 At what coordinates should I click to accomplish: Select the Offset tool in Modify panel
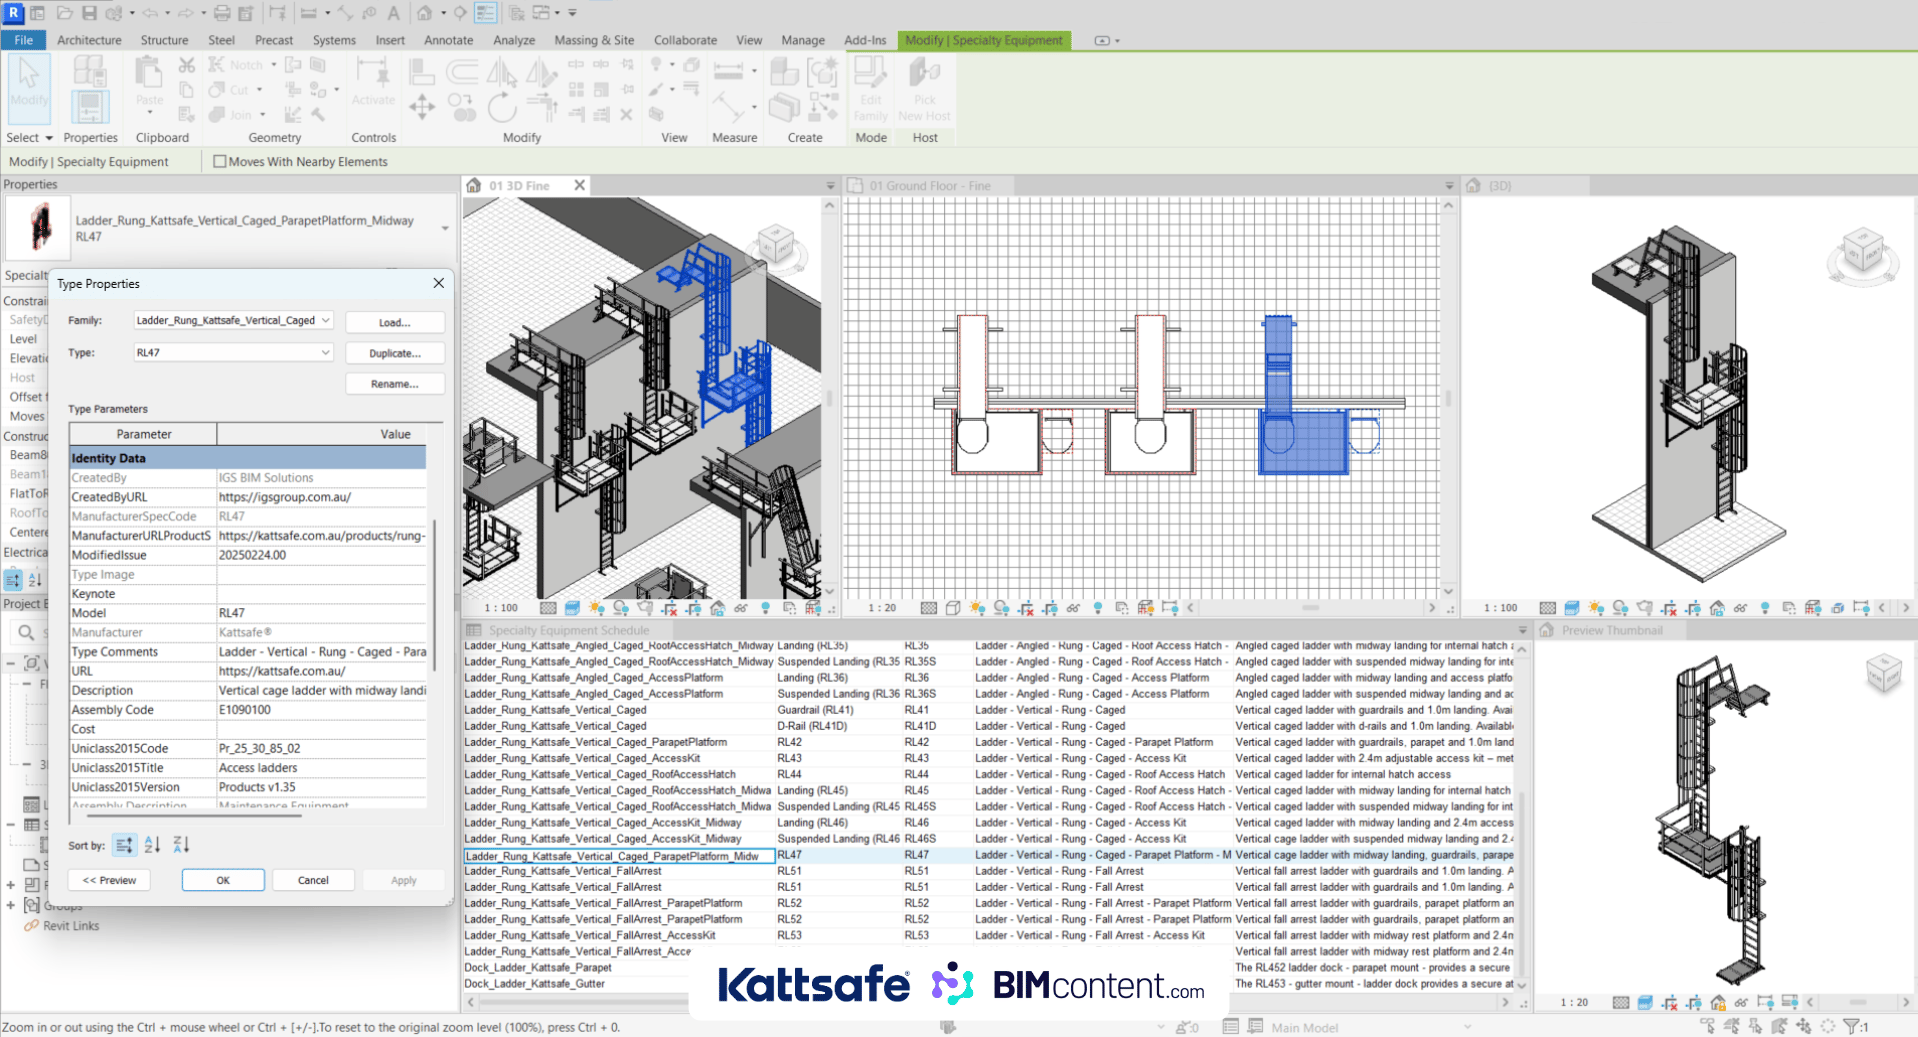tap(462, 71)
